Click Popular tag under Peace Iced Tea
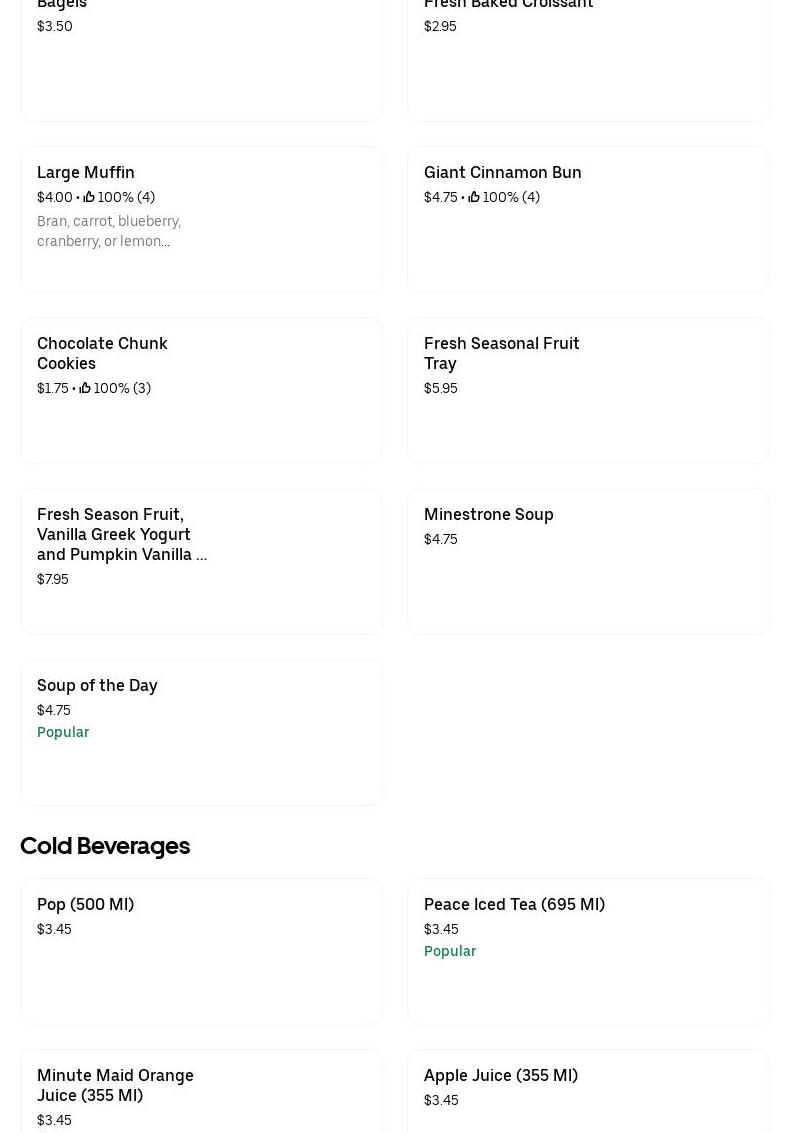This screenshot has height=1133, width=804. coord(450,952)
